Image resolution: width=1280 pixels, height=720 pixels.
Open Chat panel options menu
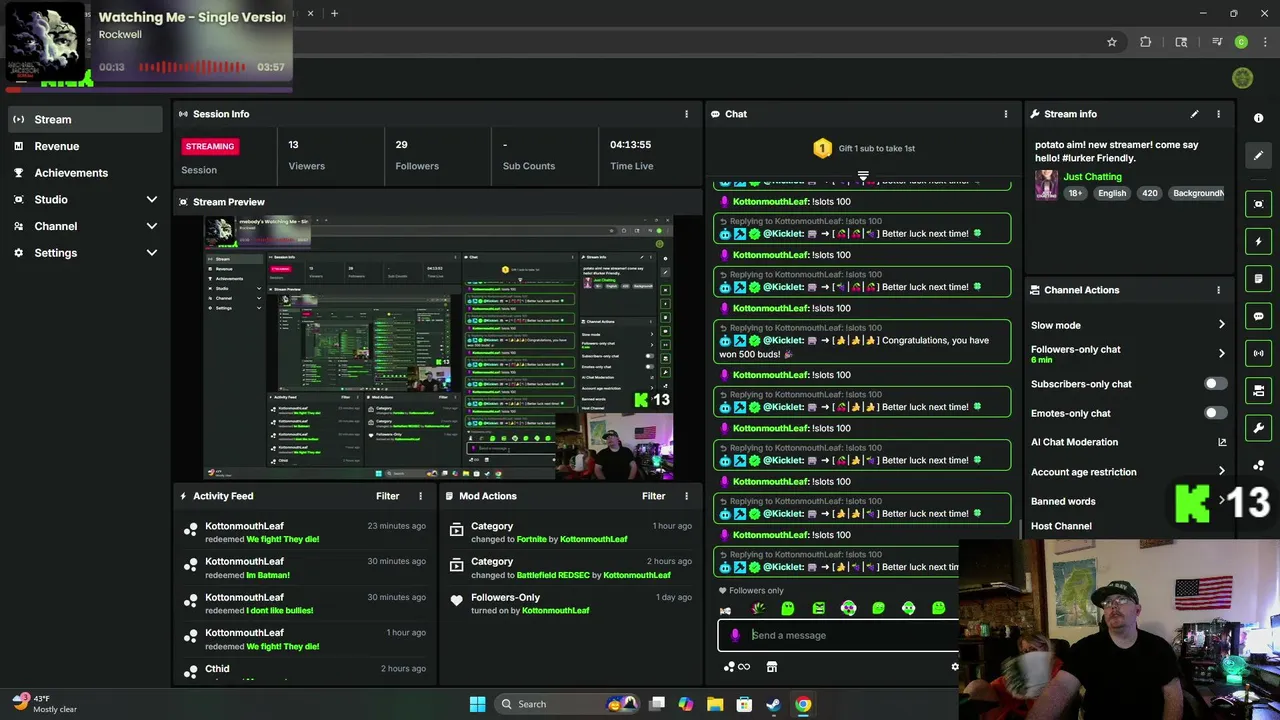pyautogui.click(x=1006, y=114)
